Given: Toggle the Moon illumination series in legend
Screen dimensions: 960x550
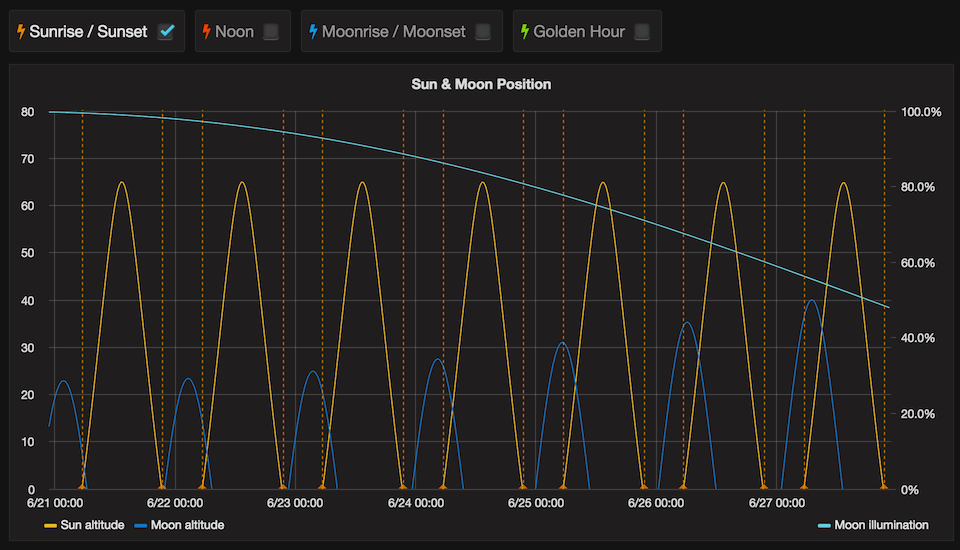Looking at the screenshot, I should (x=881, y=525).
